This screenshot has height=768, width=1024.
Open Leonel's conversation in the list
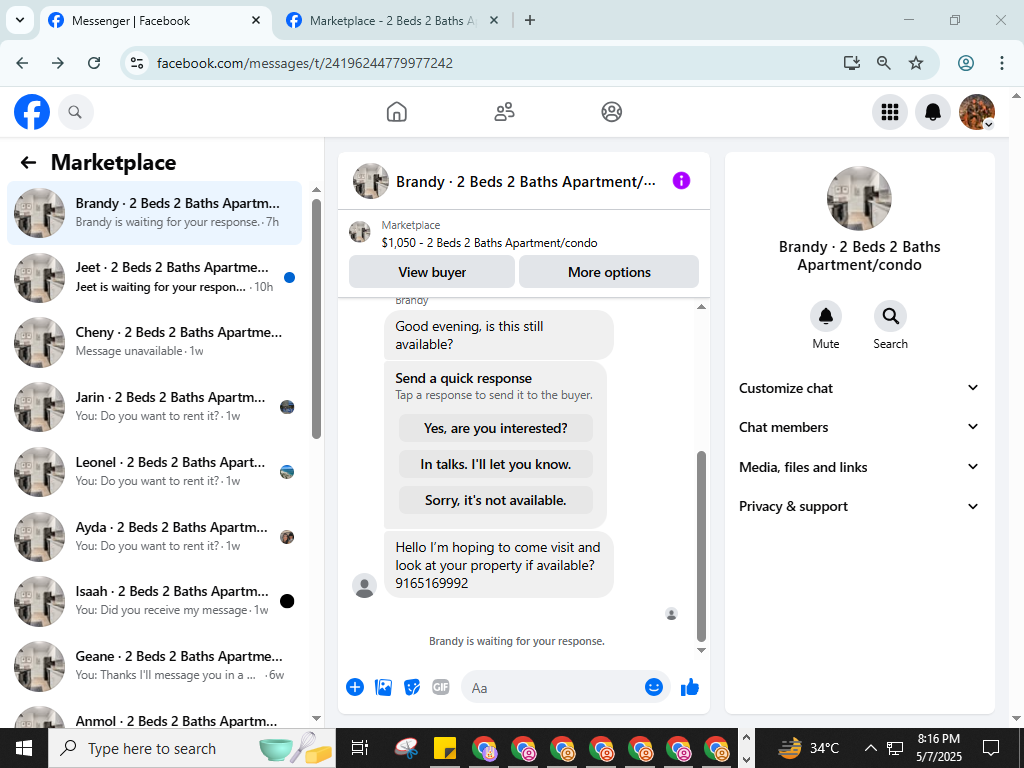pyautogui.click(x=155, y=472)
